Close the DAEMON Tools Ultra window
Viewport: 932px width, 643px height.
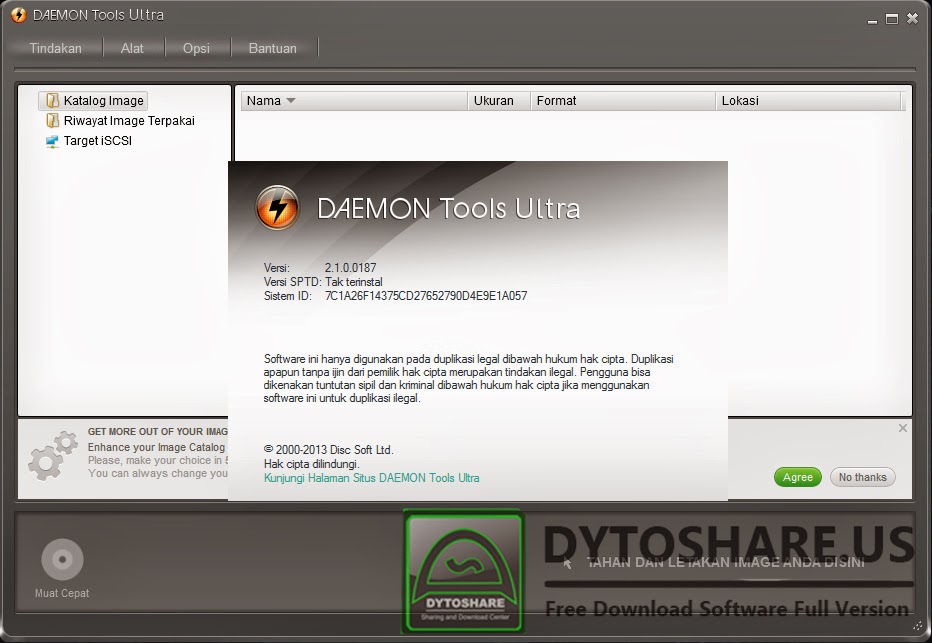[912, 19]
